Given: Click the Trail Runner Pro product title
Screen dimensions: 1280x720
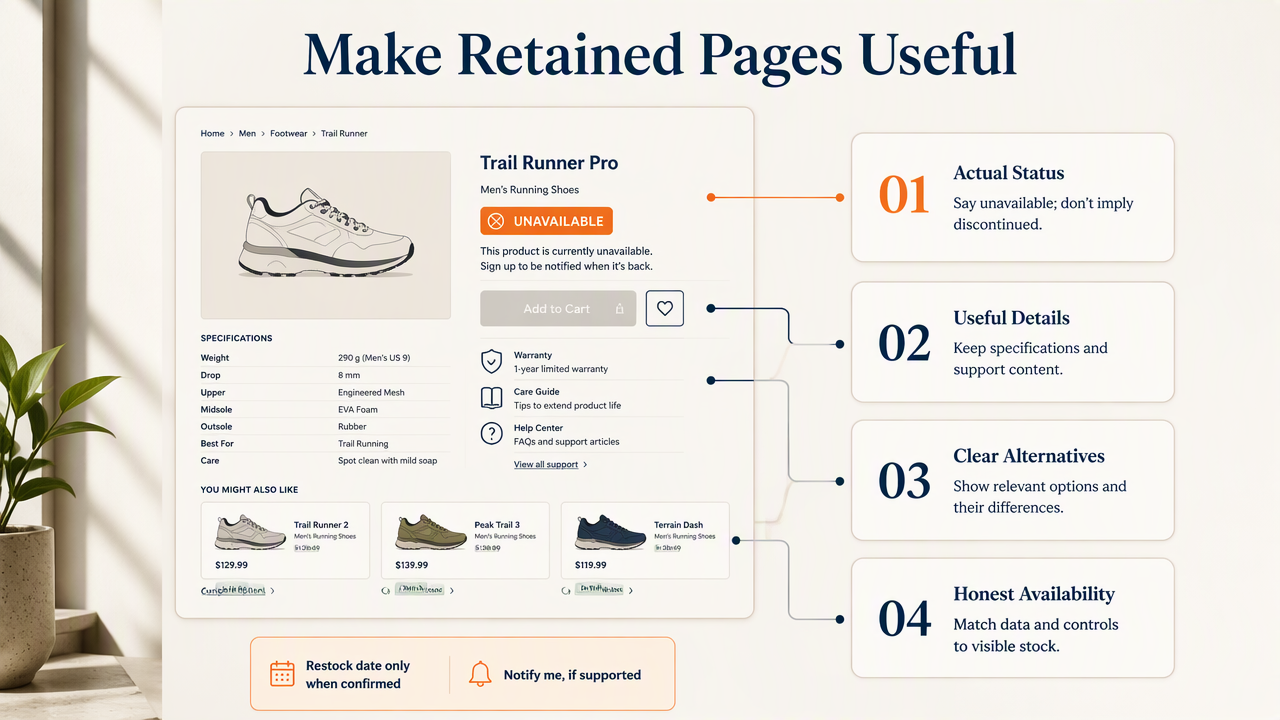Looking at the screenshot, I should (x=549, y=163).
